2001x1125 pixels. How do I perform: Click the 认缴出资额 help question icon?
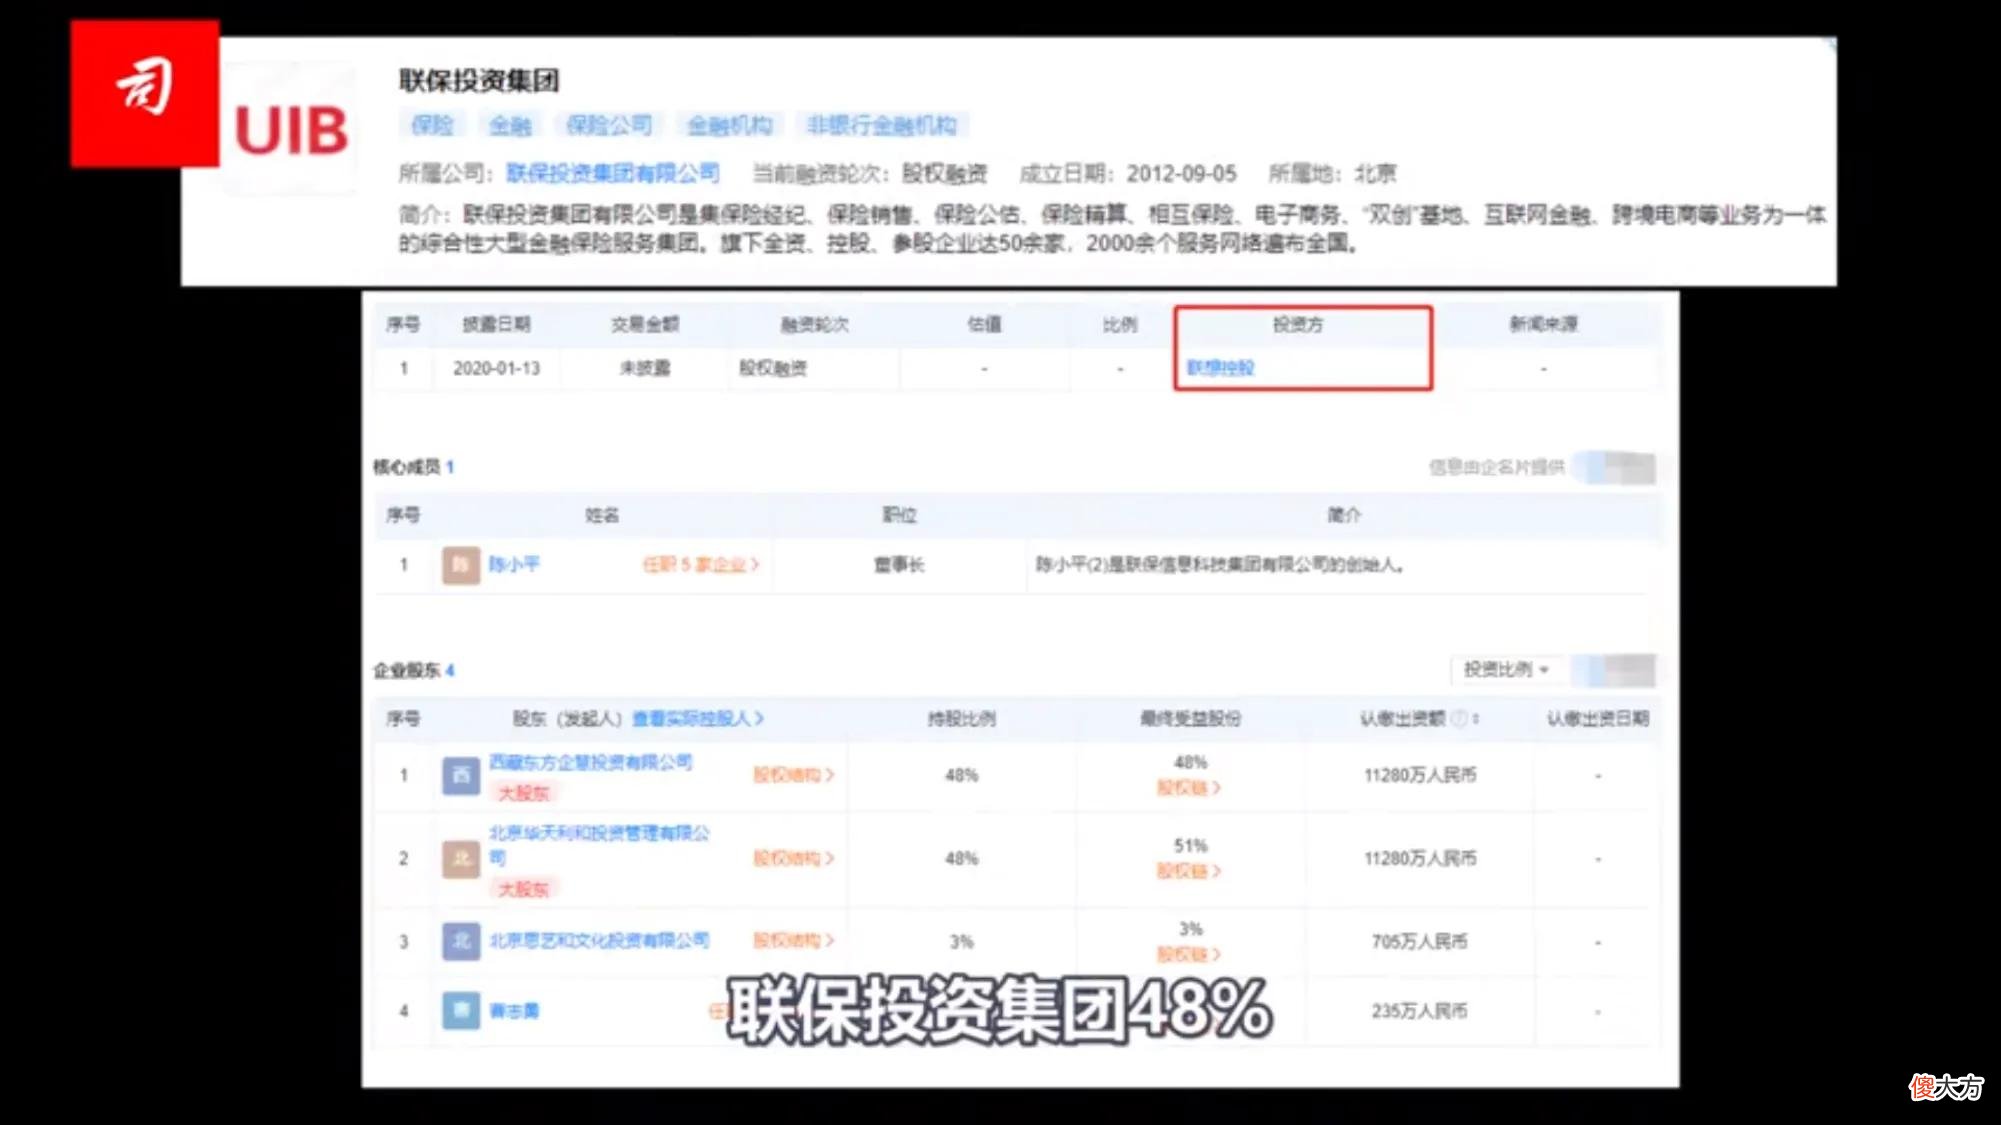1459,718
